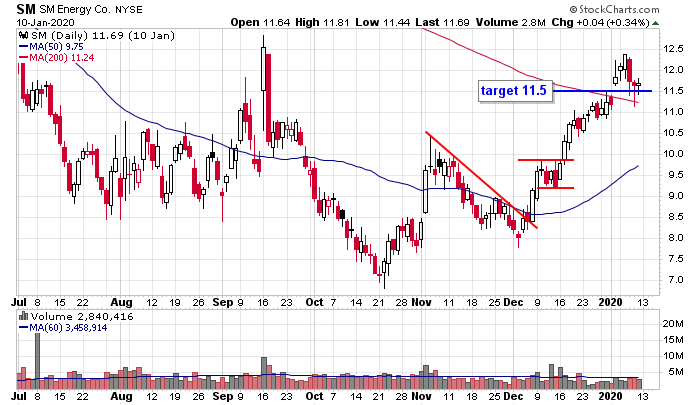
Task: Click the 20M volume axis label
Action: 672,324
